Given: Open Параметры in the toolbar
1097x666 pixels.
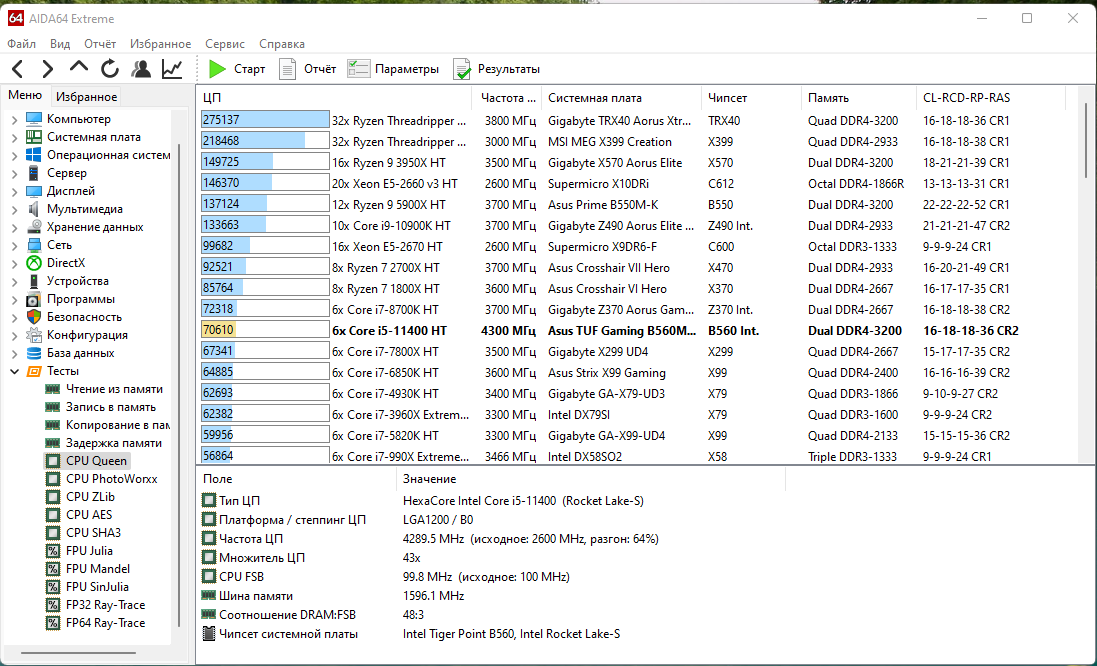Looking at the screenshot, I should click(393, 69).
